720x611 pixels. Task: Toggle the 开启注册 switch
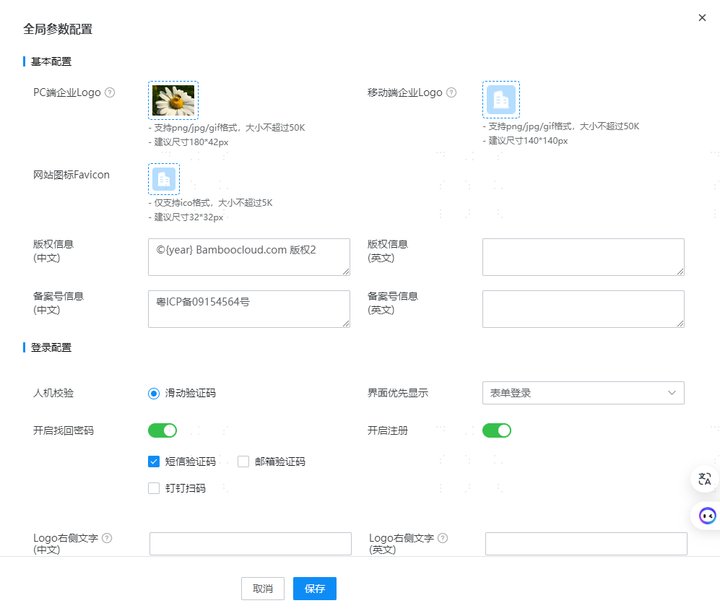point(496,431)
